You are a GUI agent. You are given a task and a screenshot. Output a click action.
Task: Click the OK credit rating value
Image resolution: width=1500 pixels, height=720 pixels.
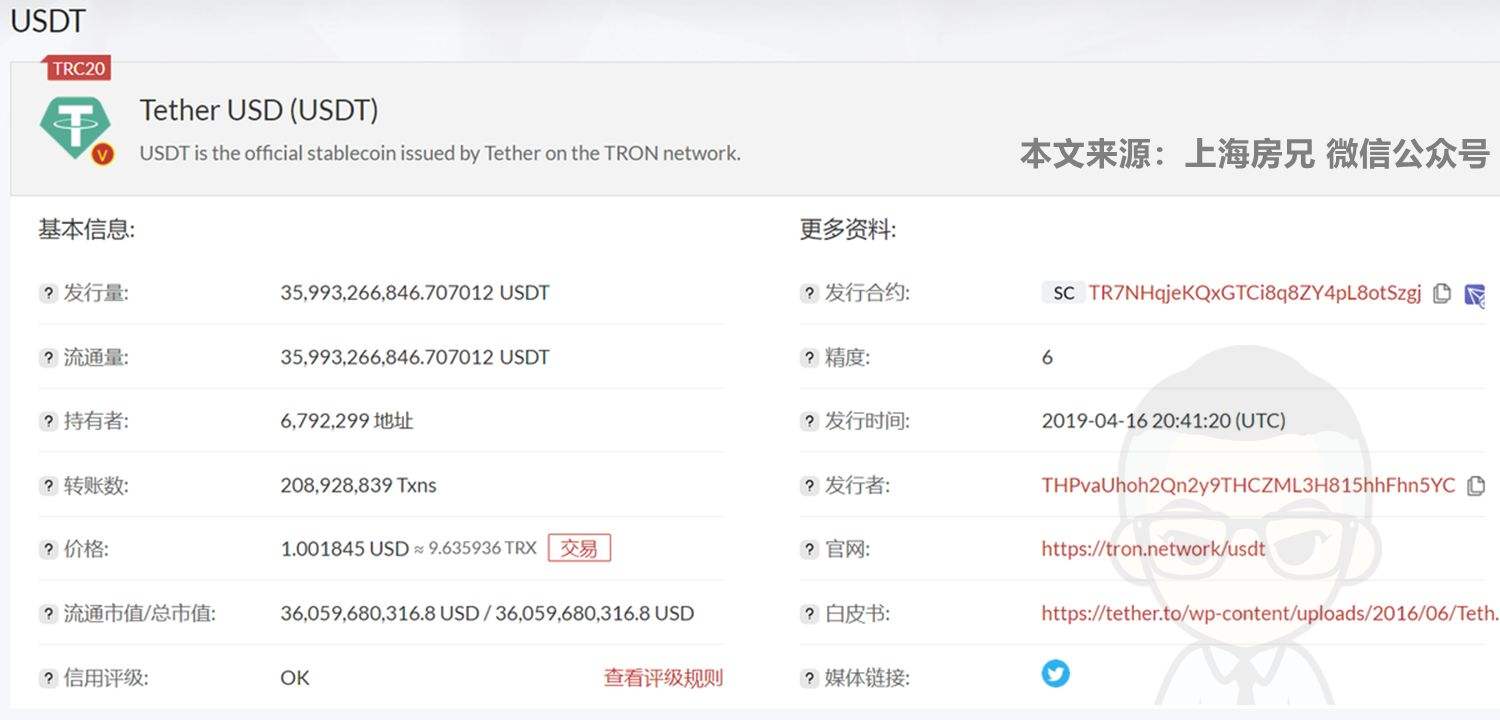coord(295,678)
